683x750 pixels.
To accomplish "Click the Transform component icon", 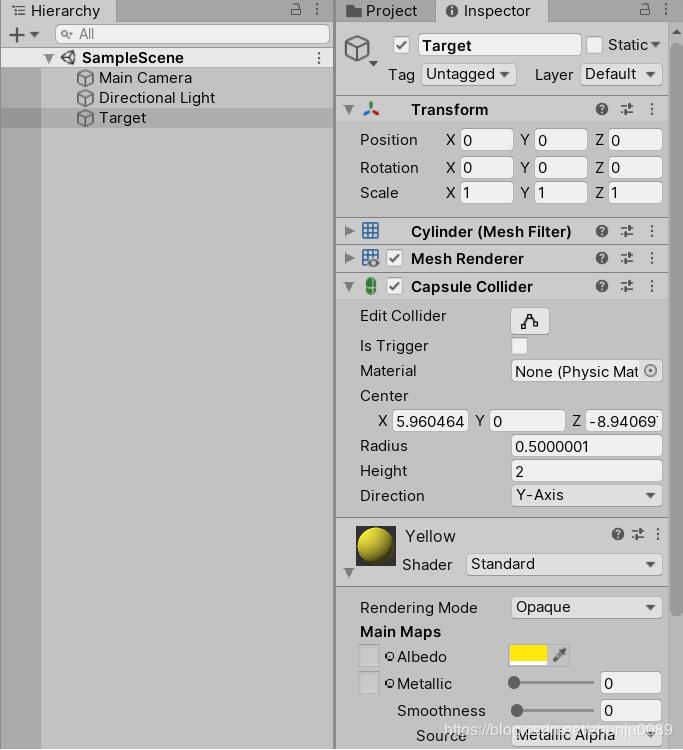I will (x=371, y=110).
